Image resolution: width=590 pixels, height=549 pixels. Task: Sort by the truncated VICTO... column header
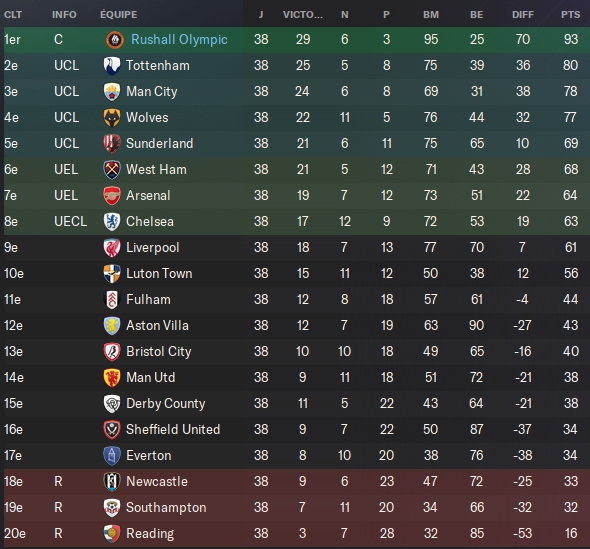303,15
